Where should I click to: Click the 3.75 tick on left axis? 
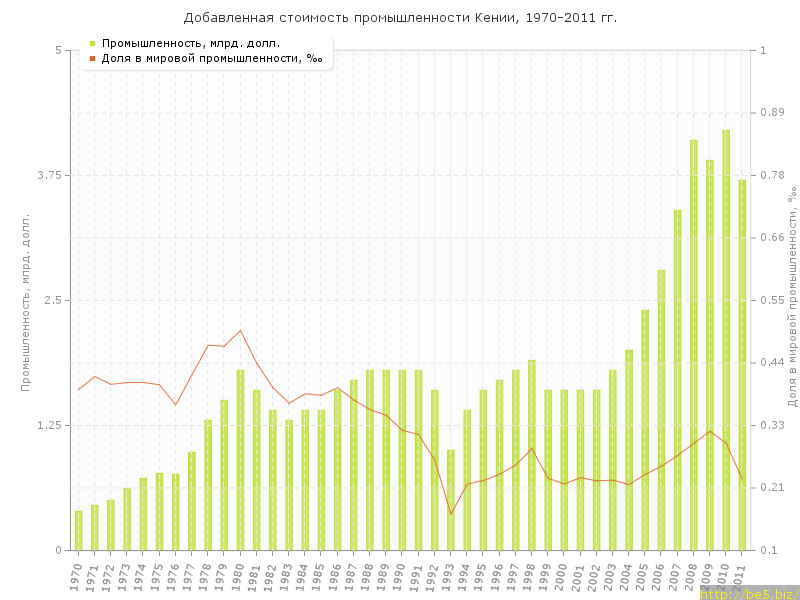tap(48, 175)
